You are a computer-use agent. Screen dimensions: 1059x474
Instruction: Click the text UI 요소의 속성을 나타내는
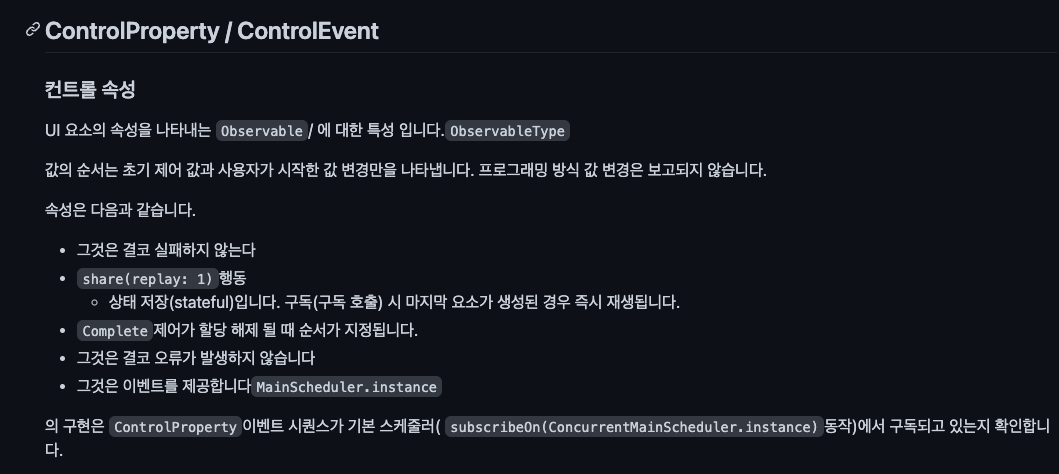[x=128, y=131]
